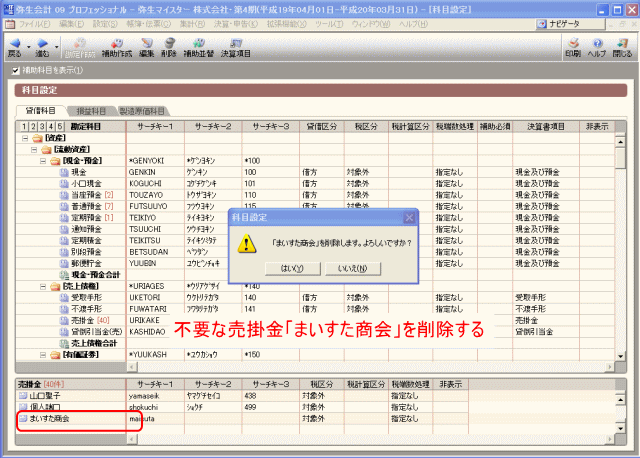The width and height of the screenshot is (640, 458).
Task: Click the 売上債権合計 total row
Action: click(94, 343)
